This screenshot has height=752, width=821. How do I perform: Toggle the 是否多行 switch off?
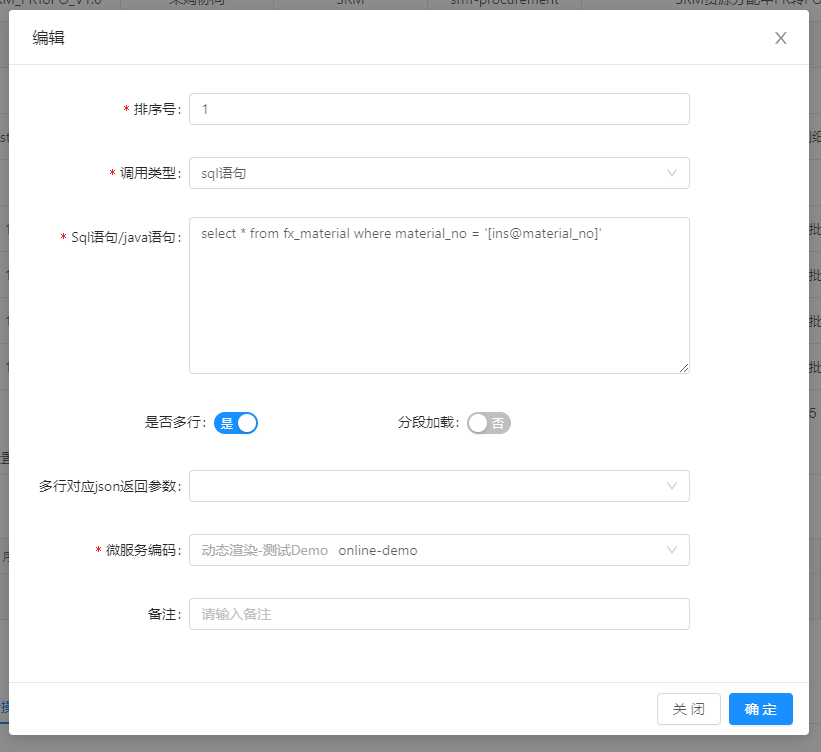236,423
